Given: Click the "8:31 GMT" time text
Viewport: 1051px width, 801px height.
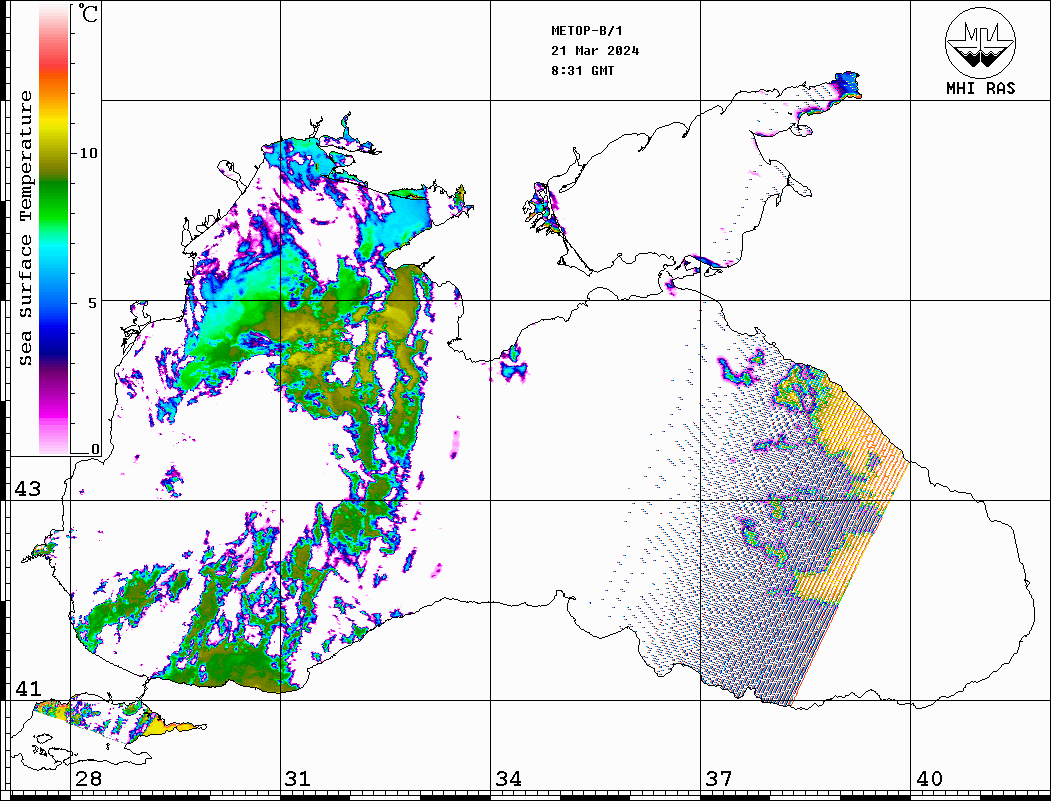Looking at the screenshot, I should pyautogui.click(x=582, y=70).
